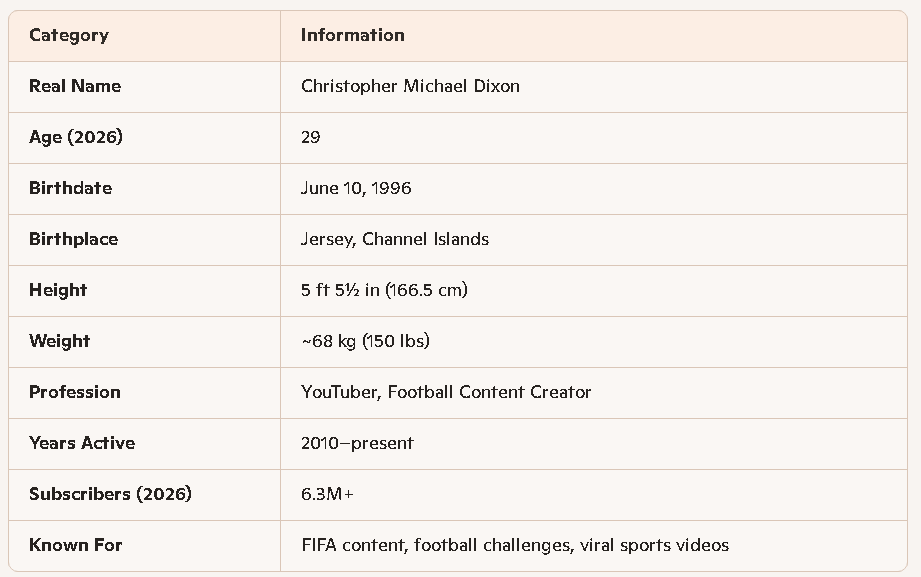Screen dimensions: 921x577
Task: Click the 6.3M+ subscribers value
Action: 328,494
